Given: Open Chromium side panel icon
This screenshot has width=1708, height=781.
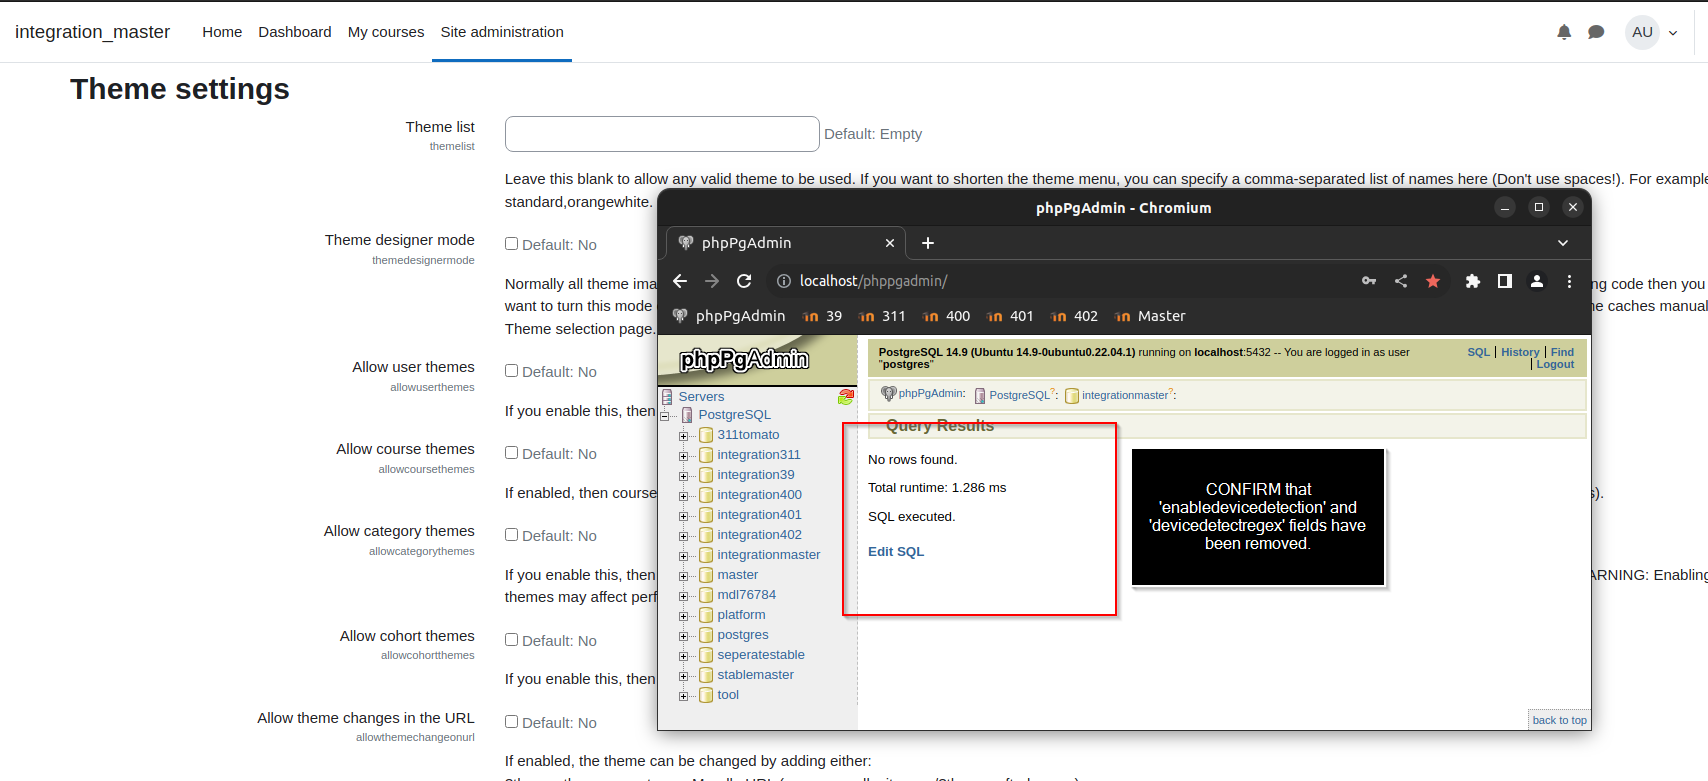Looking at the screenshot, I should (1505, 281).
